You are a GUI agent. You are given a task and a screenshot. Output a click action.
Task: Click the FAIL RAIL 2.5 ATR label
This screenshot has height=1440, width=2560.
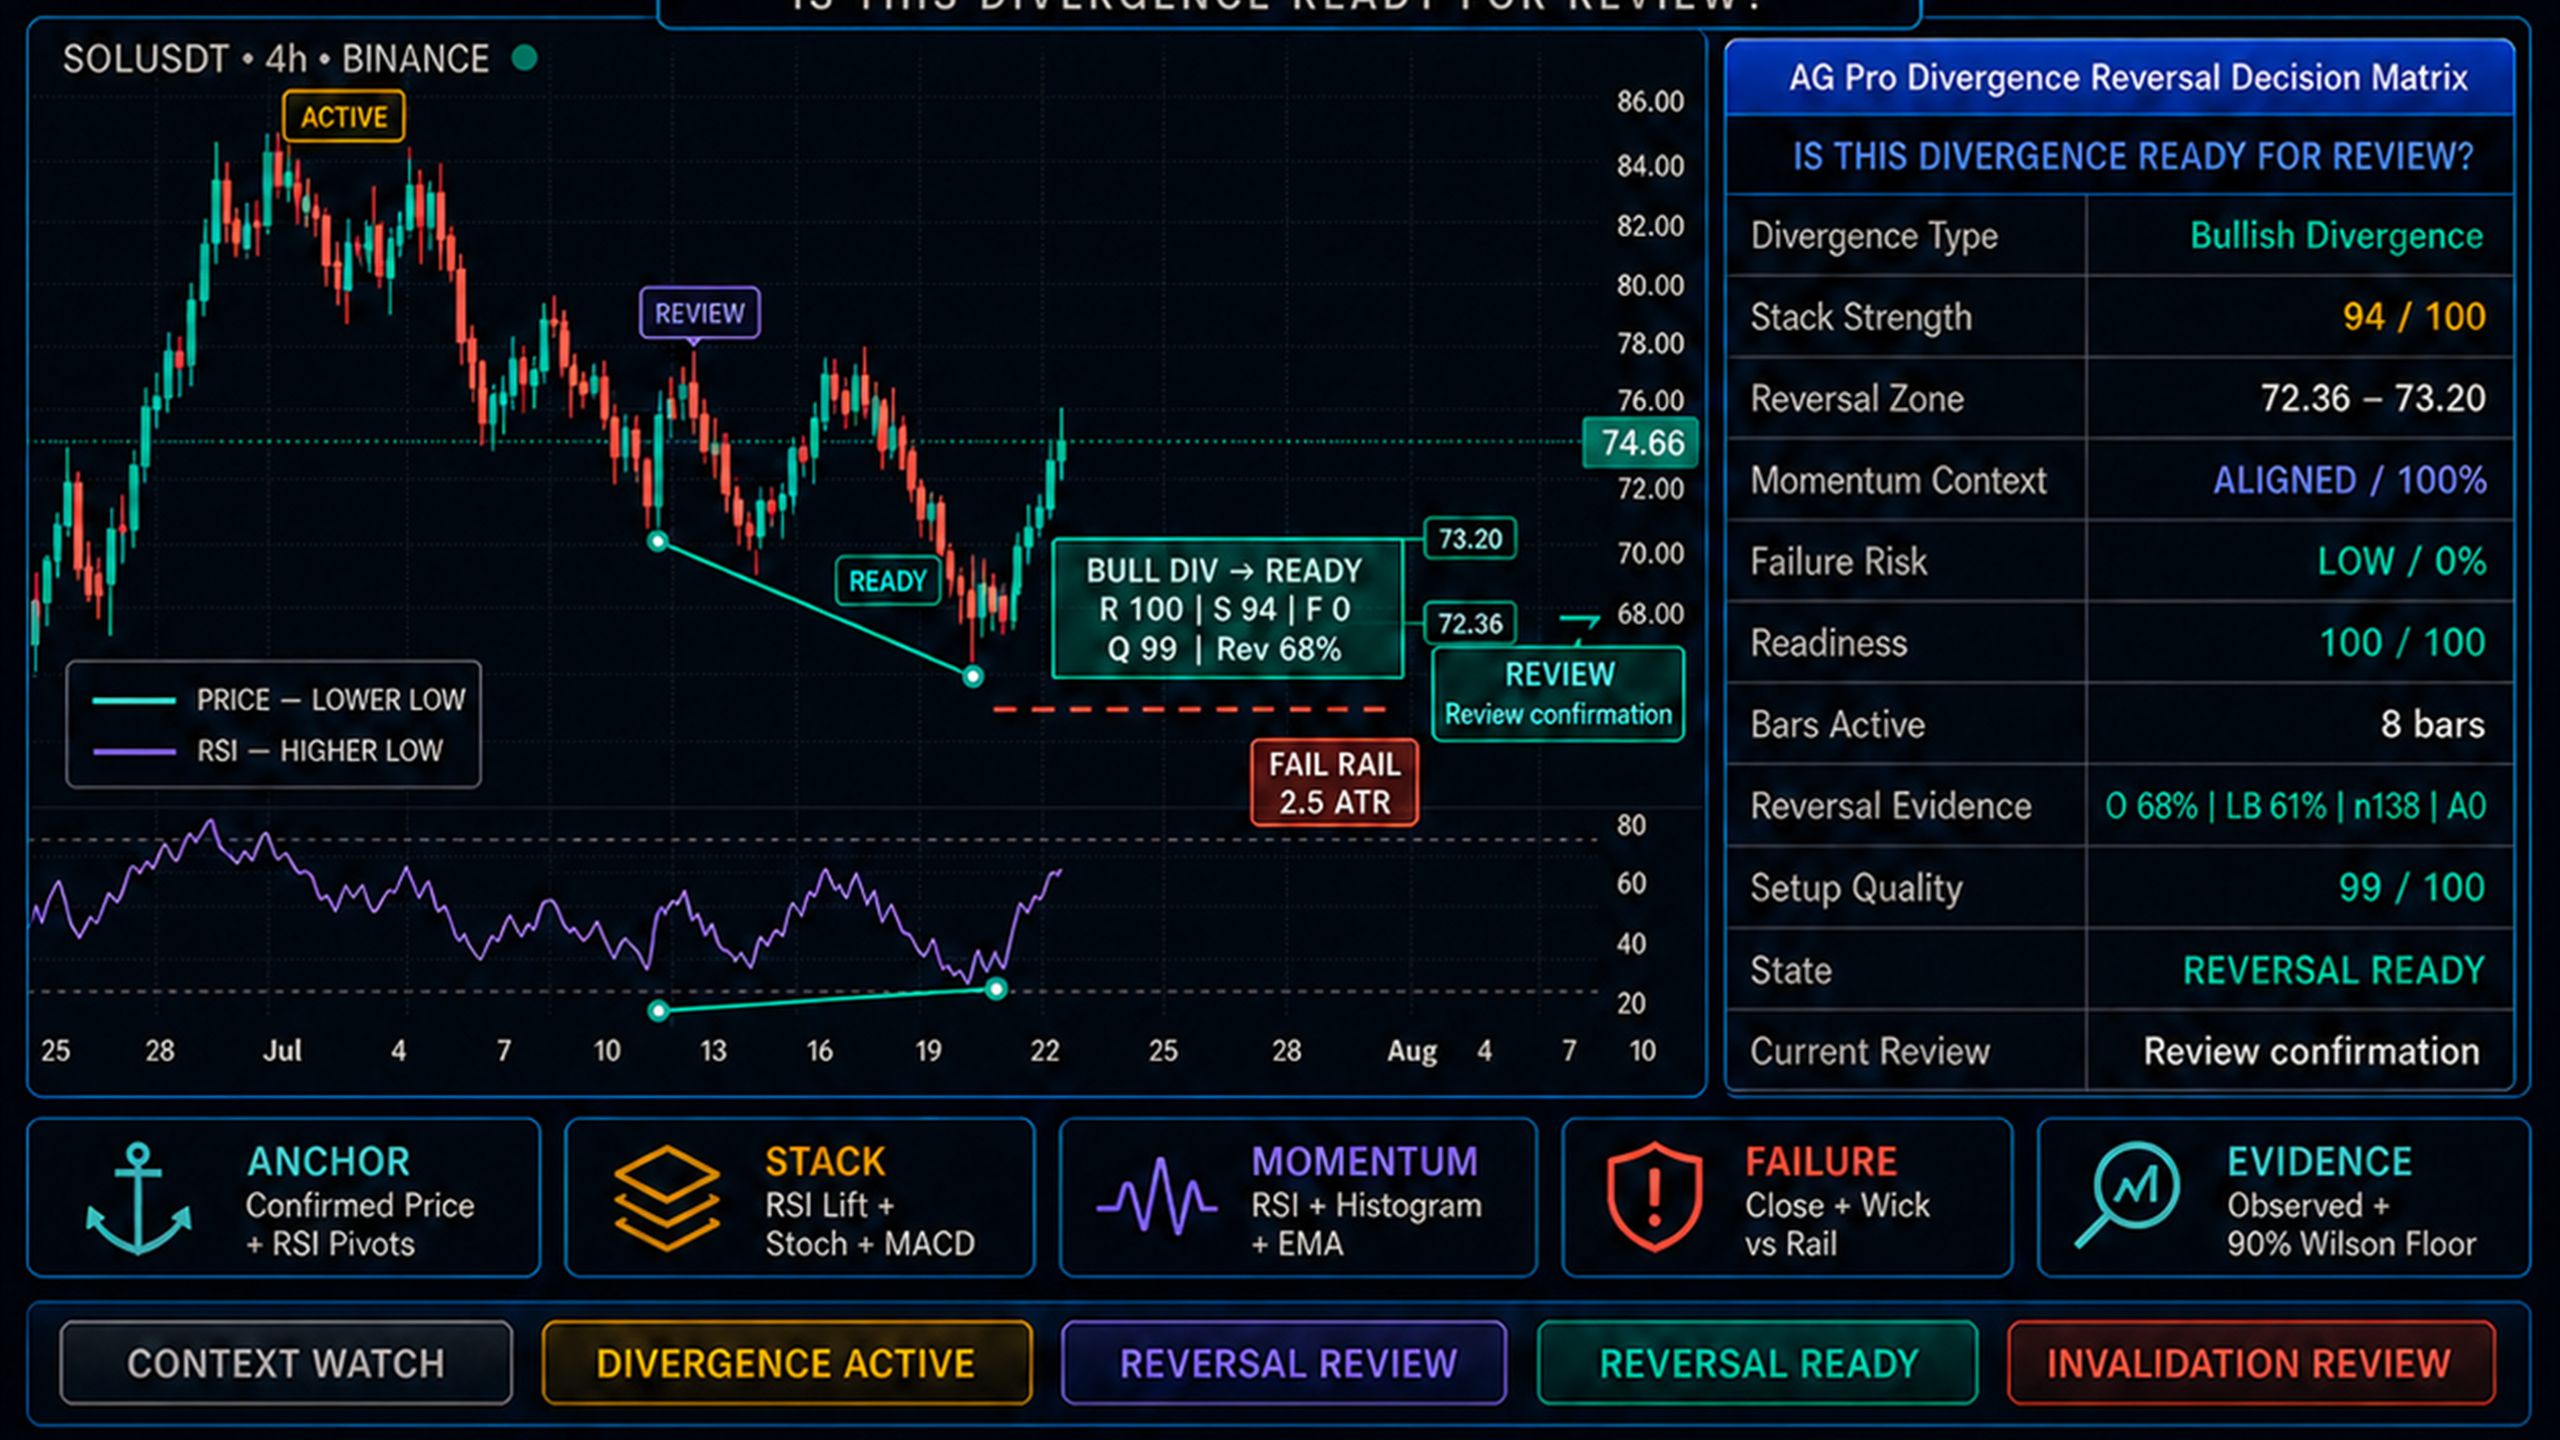coord(1334,783)
